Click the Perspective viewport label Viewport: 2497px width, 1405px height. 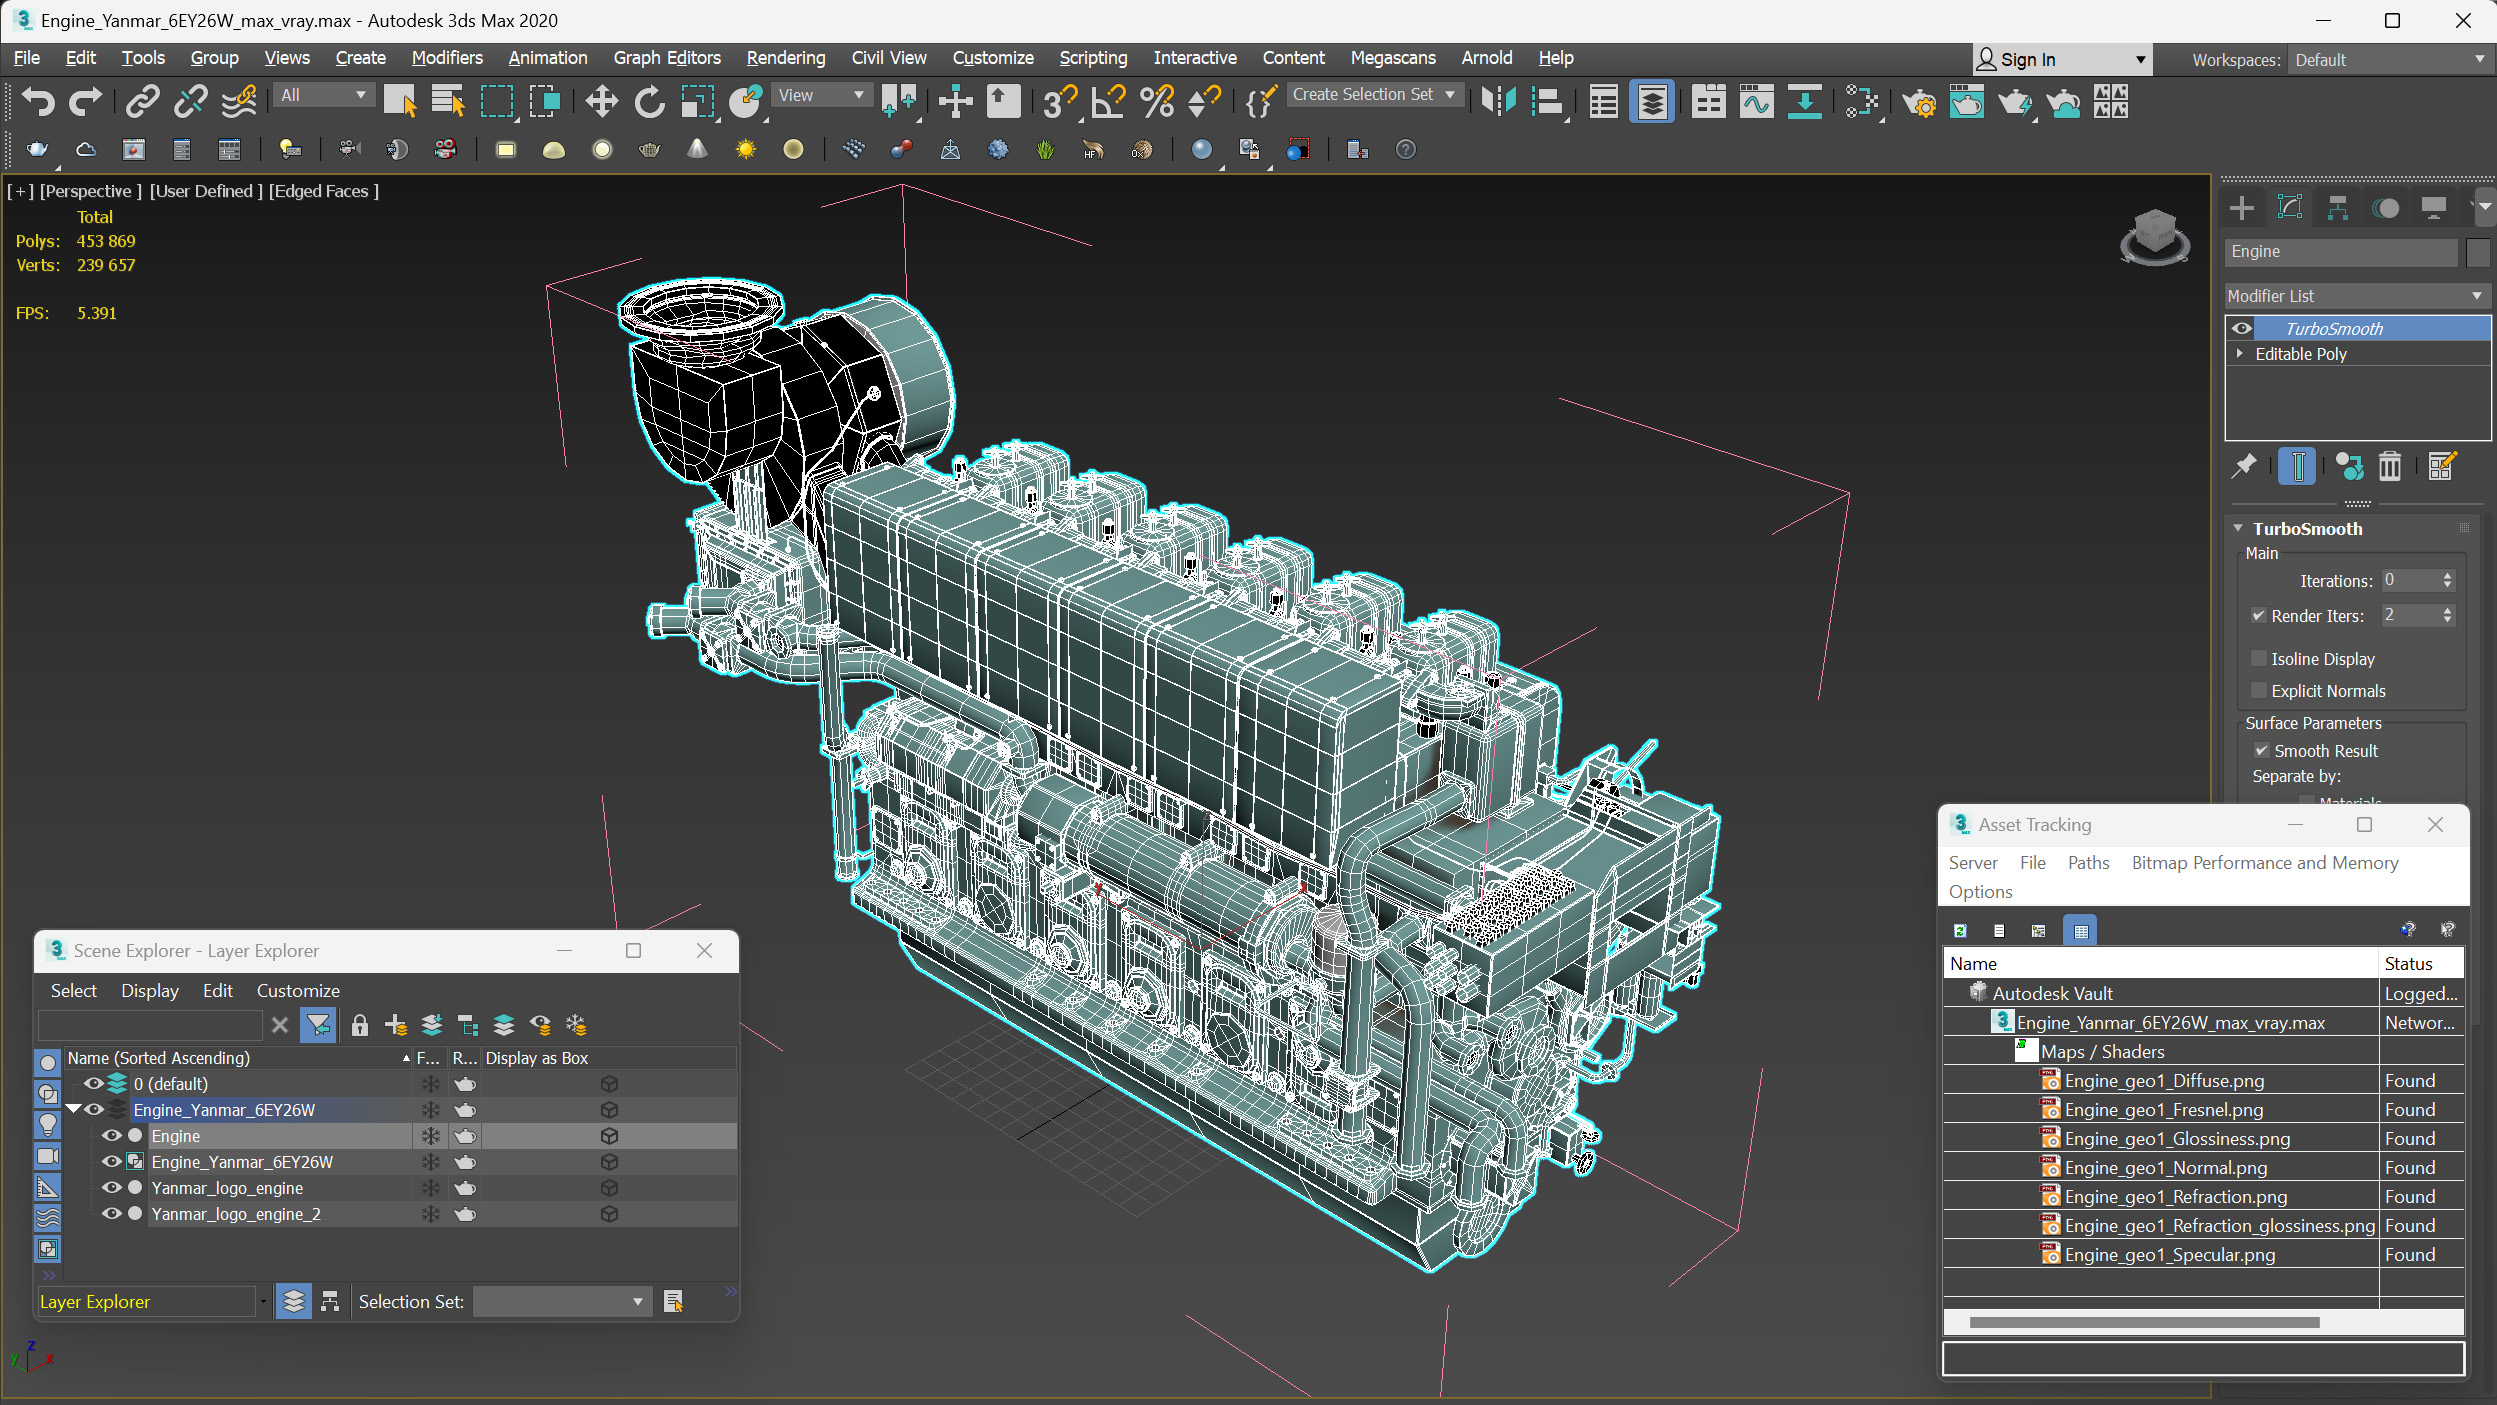tap(90, 191)
